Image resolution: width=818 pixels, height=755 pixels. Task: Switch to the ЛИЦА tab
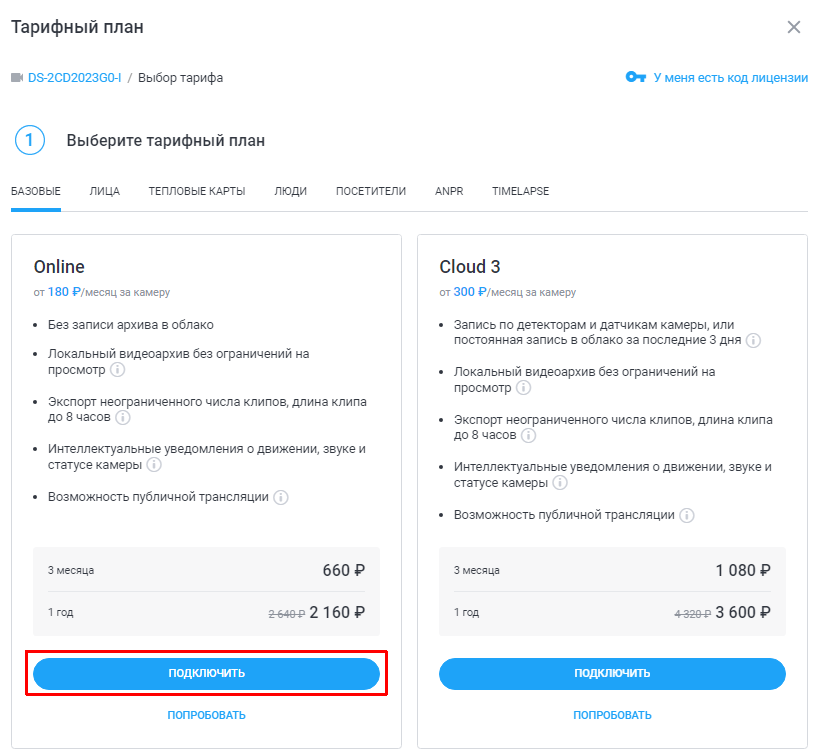coord(104,191)
